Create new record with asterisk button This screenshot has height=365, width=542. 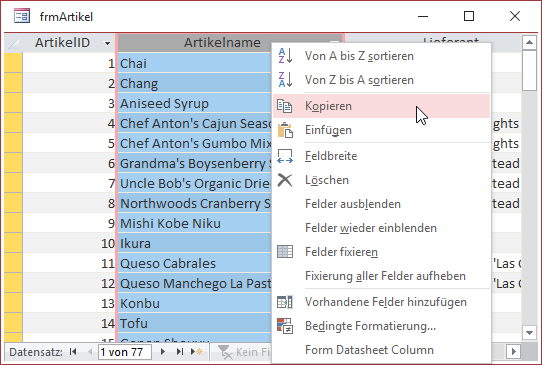point(197,352)
